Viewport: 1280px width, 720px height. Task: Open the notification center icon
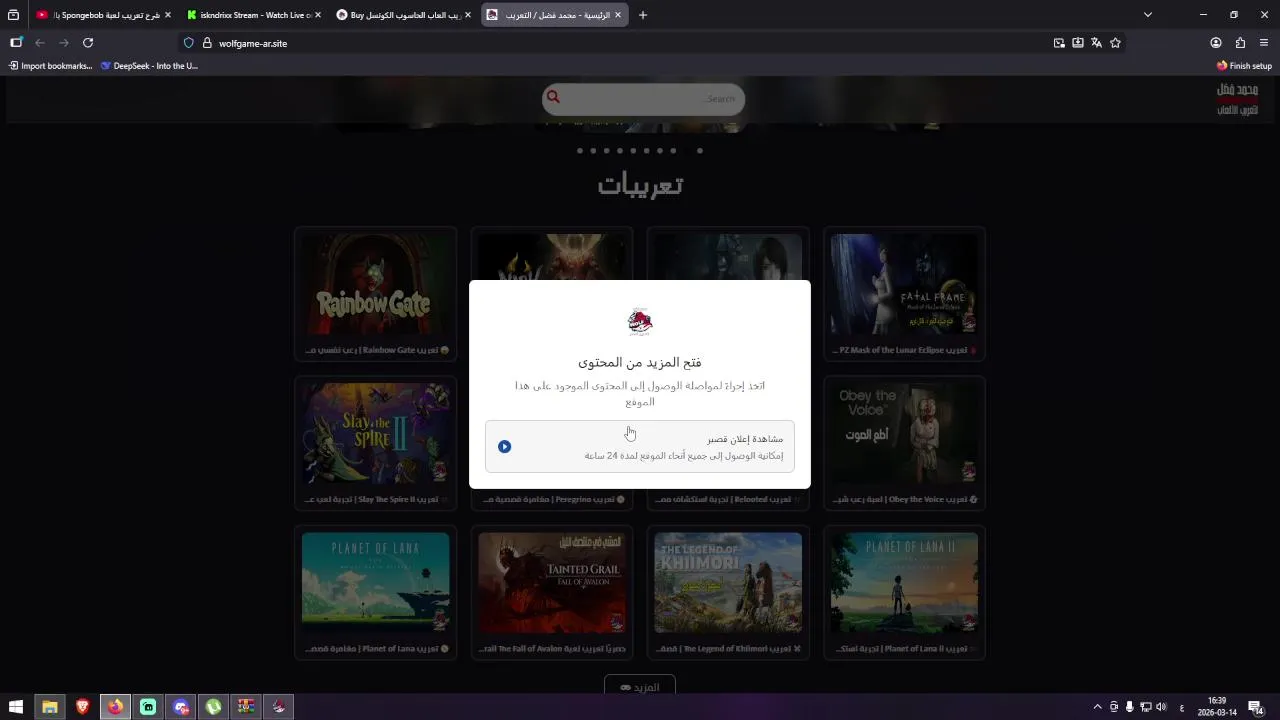click(x=1255, y=707)
